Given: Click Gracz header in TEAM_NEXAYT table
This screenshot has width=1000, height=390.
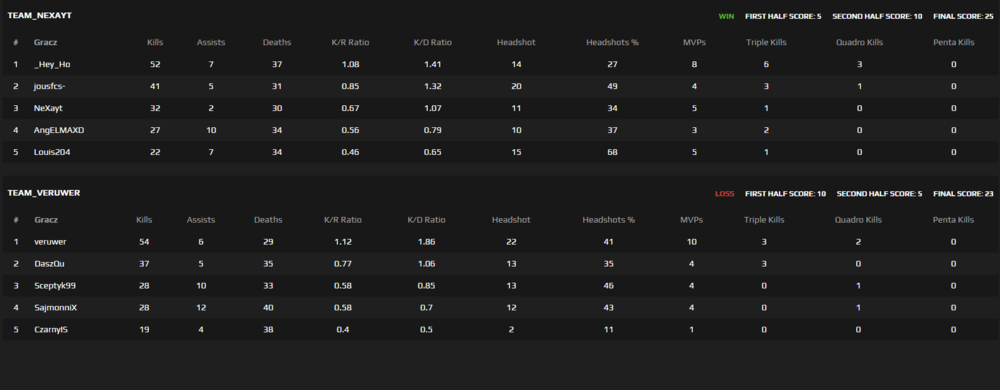Looking at the screenshot, I should coord(45,43).
